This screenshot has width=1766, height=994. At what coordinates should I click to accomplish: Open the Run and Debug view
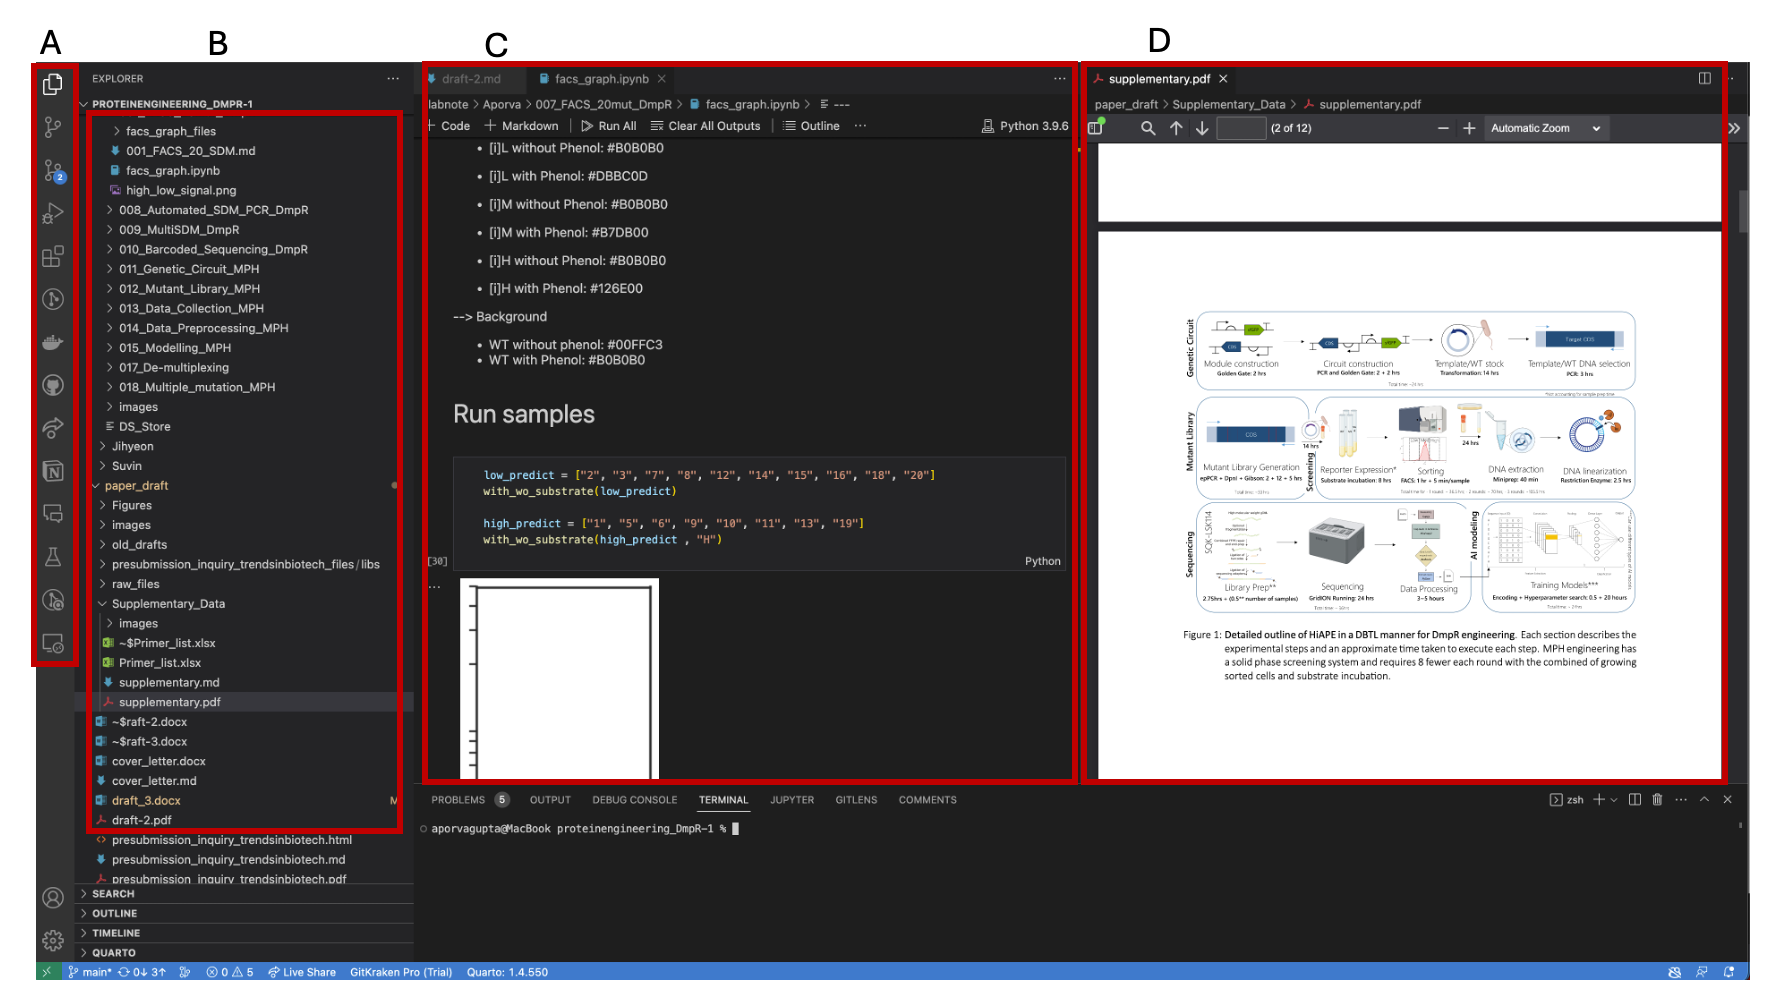tap(53, 213)
